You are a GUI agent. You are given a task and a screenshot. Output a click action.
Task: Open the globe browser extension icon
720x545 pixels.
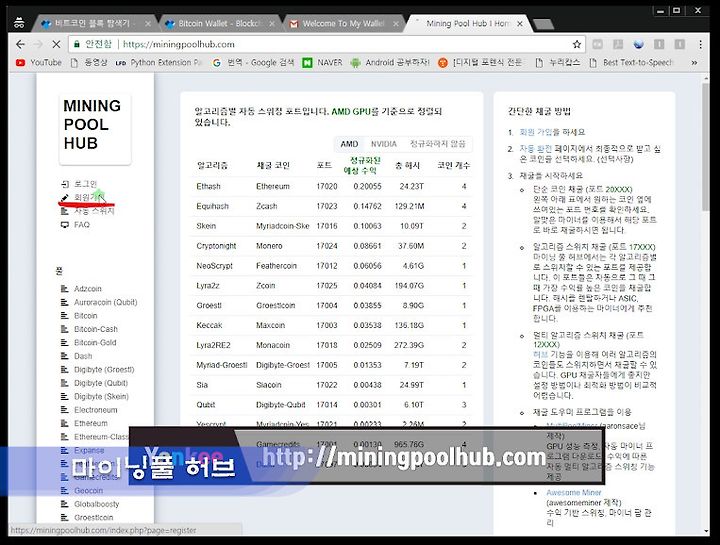click(x=638, y=44)
